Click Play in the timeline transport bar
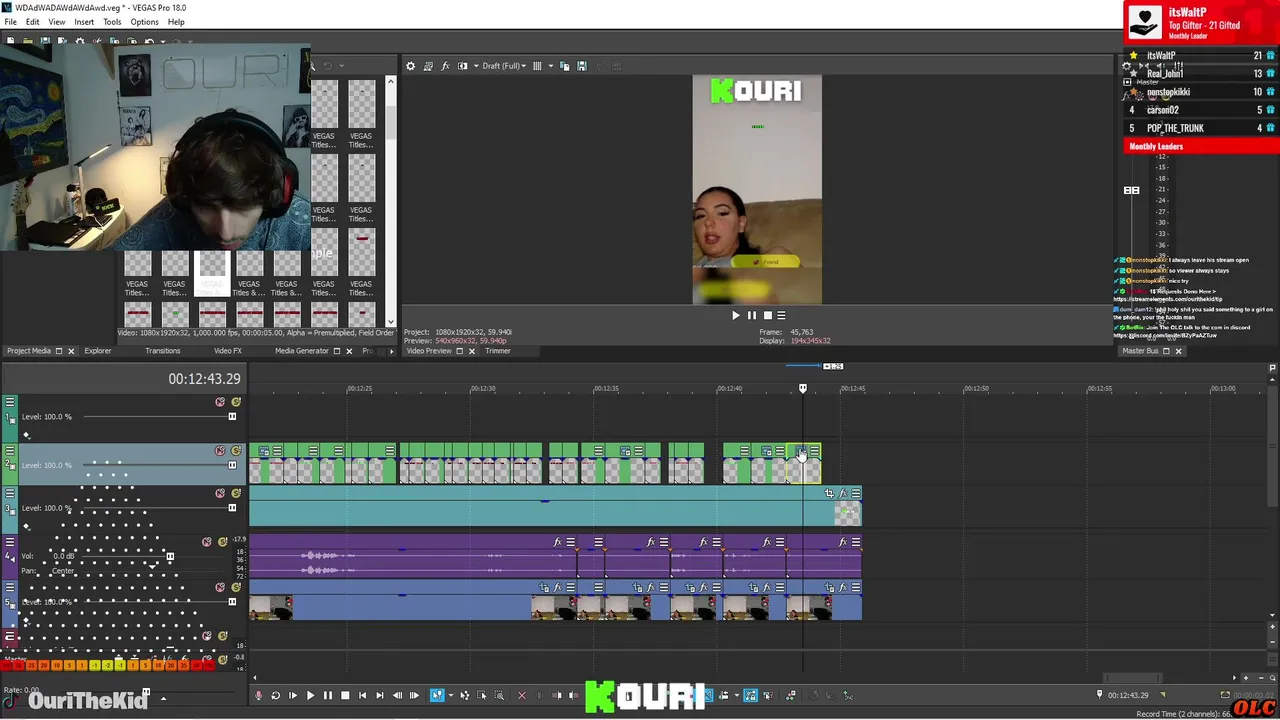 (310, 695)
